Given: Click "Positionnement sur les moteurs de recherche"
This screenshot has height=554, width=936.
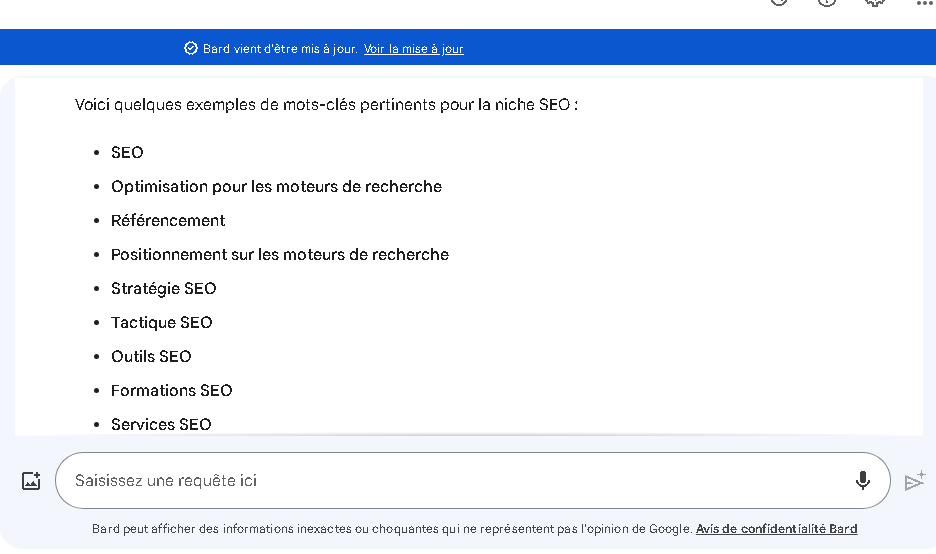Looking at the screenshot, I should [280, 255].
